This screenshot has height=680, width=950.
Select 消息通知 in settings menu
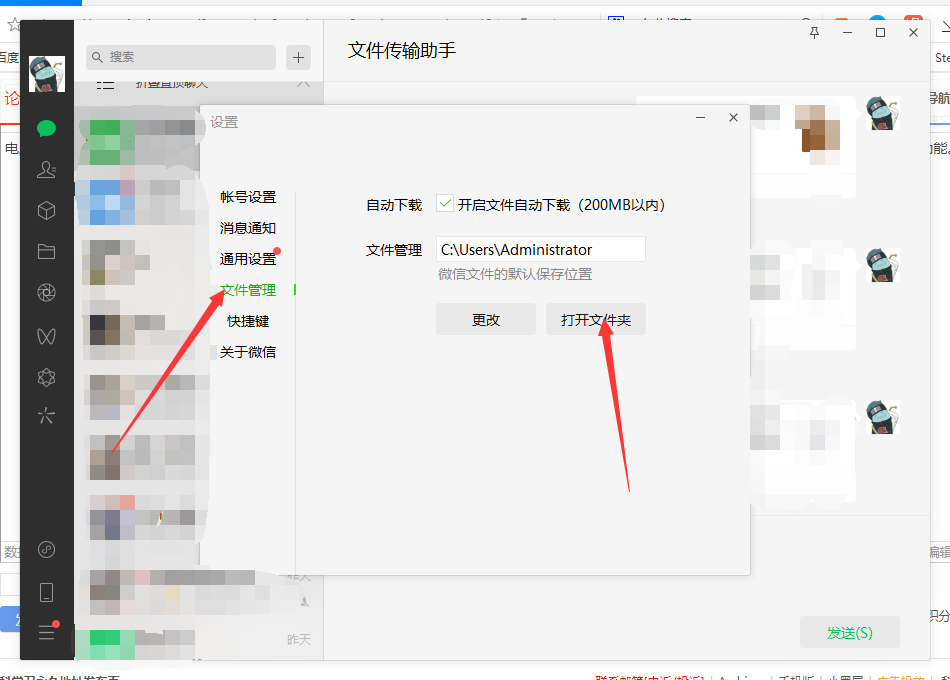248,228
